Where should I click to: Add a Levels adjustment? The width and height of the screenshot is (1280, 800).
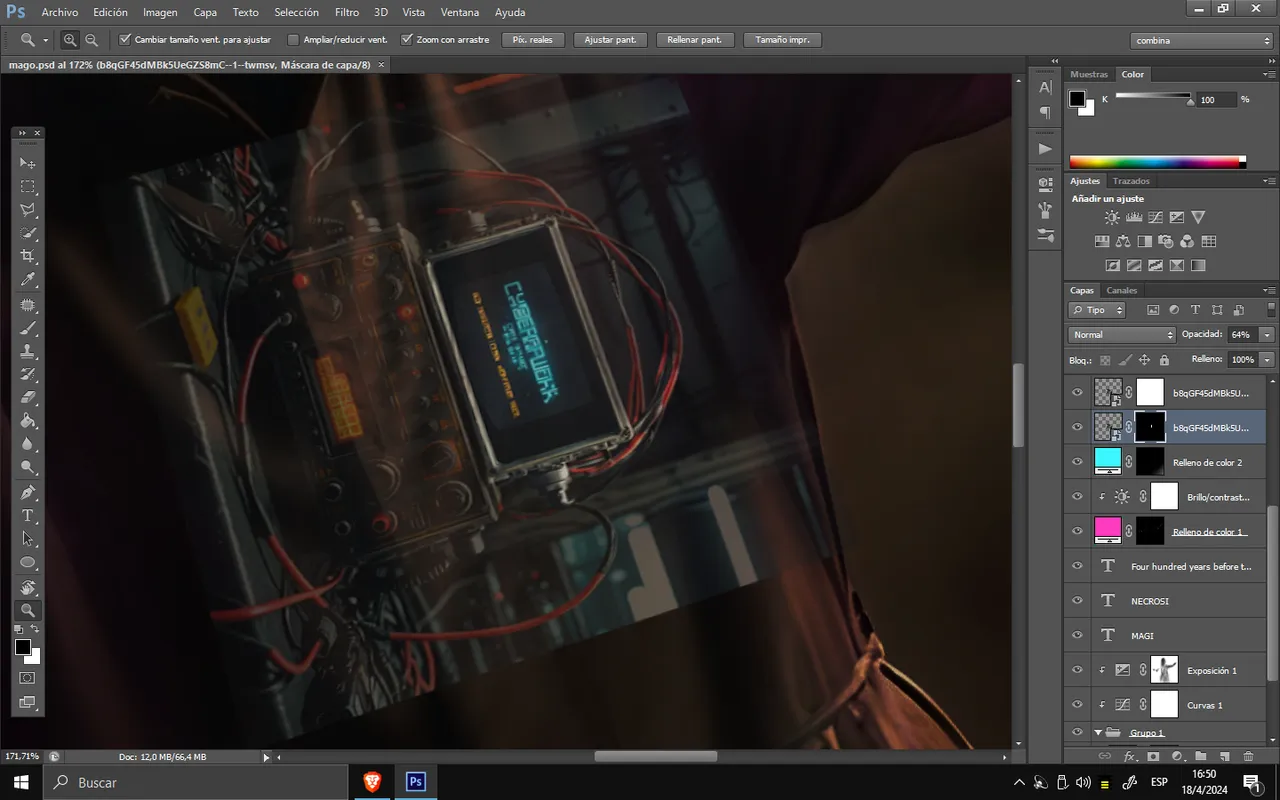pos(1134,217)
